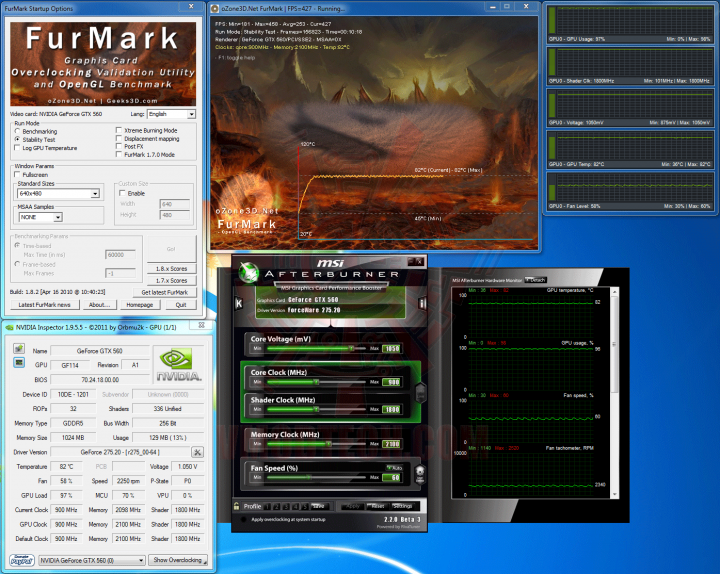
Task: Adjust the Shader Clock slider
Action: pos(316,409)
